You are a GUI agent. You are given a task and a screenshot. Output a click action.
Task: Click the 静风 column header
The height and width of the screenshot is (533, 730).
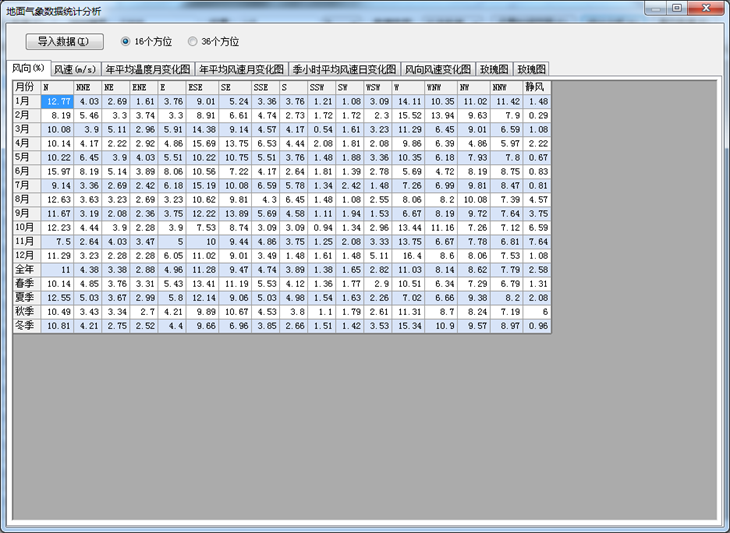(x=537, y=88)
